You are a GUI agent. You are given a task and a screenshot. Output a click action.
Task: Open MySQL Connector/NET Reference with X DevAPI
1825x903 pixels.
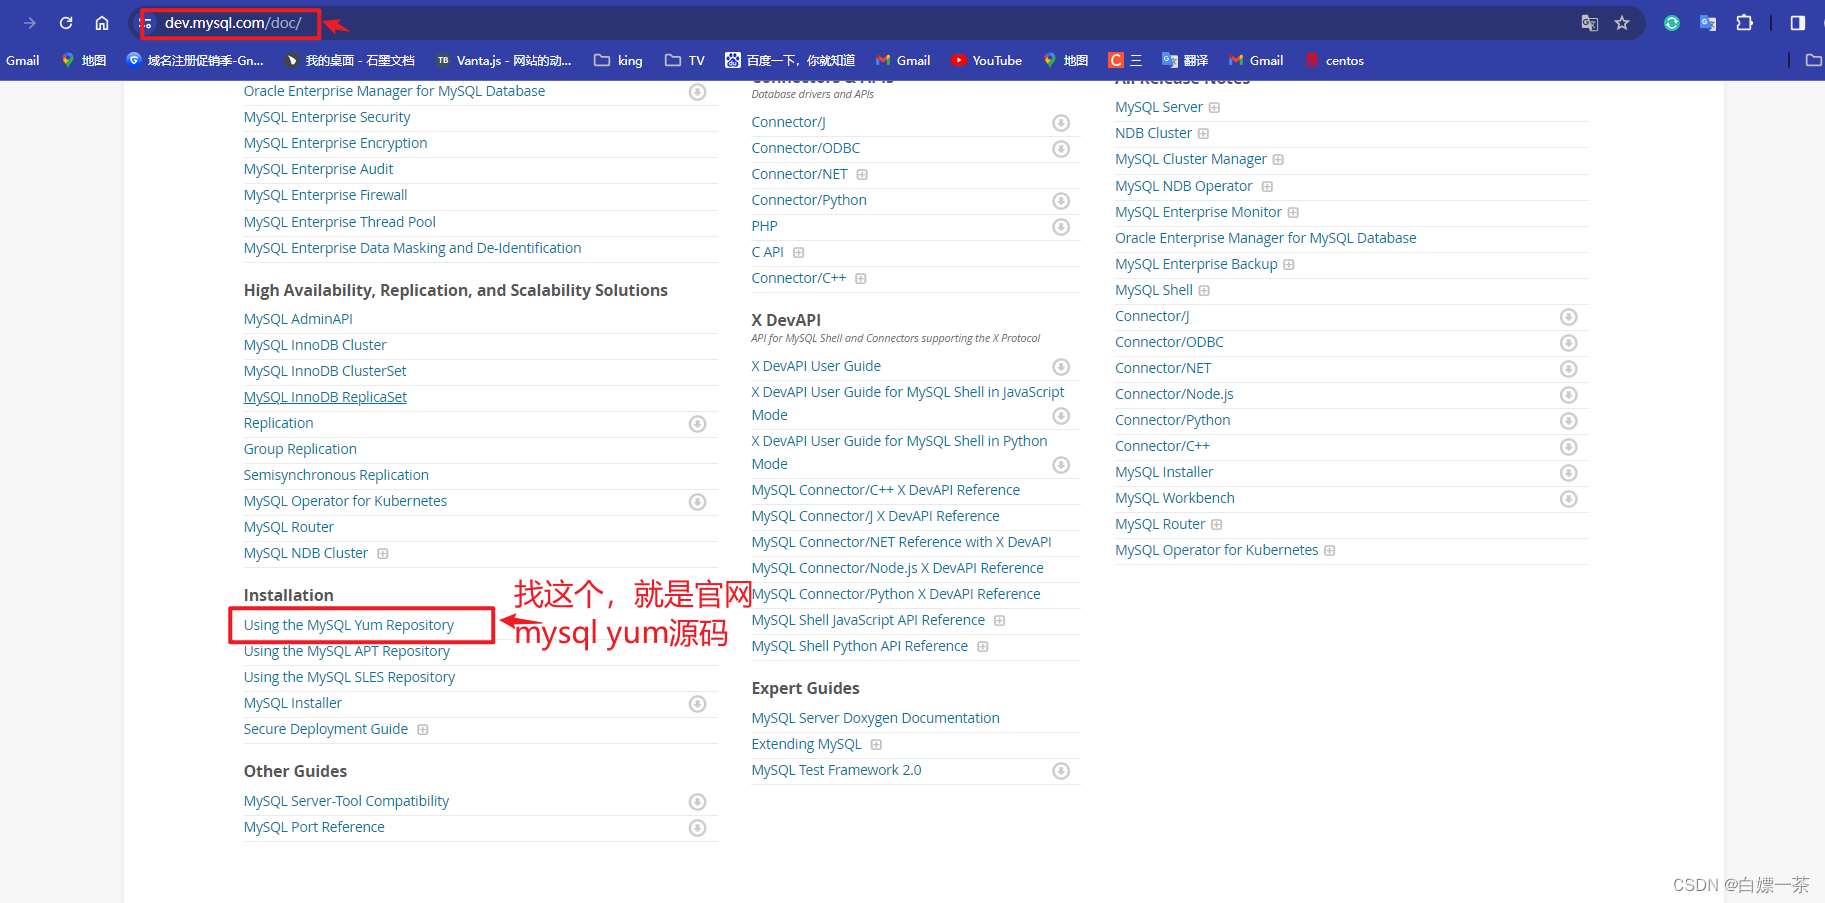(901, 542)
